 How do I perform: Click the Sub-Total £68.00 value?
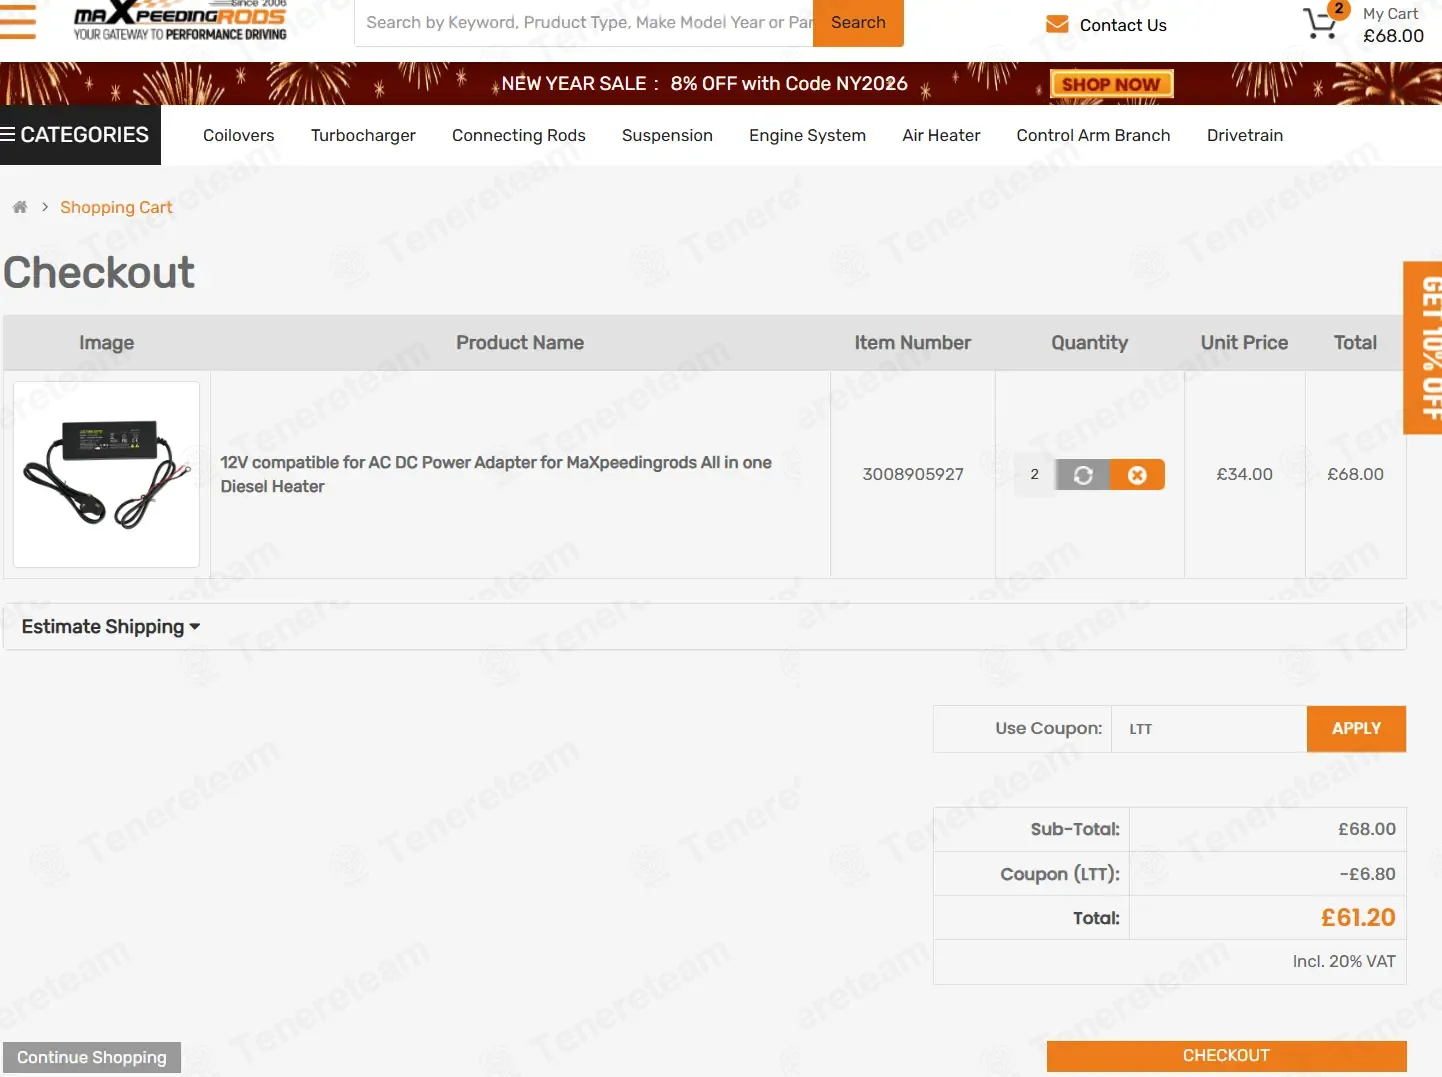tap(1367, 829)
